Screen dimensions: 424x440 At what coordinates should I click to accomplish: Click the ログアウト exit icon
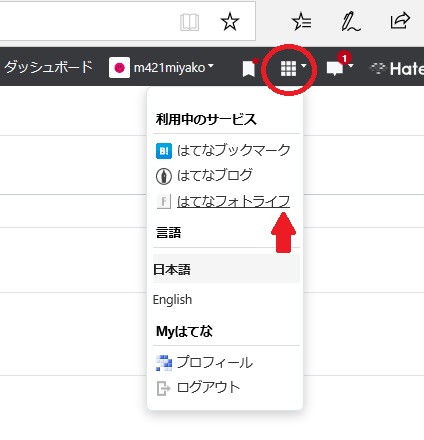(x=163, y=388)
